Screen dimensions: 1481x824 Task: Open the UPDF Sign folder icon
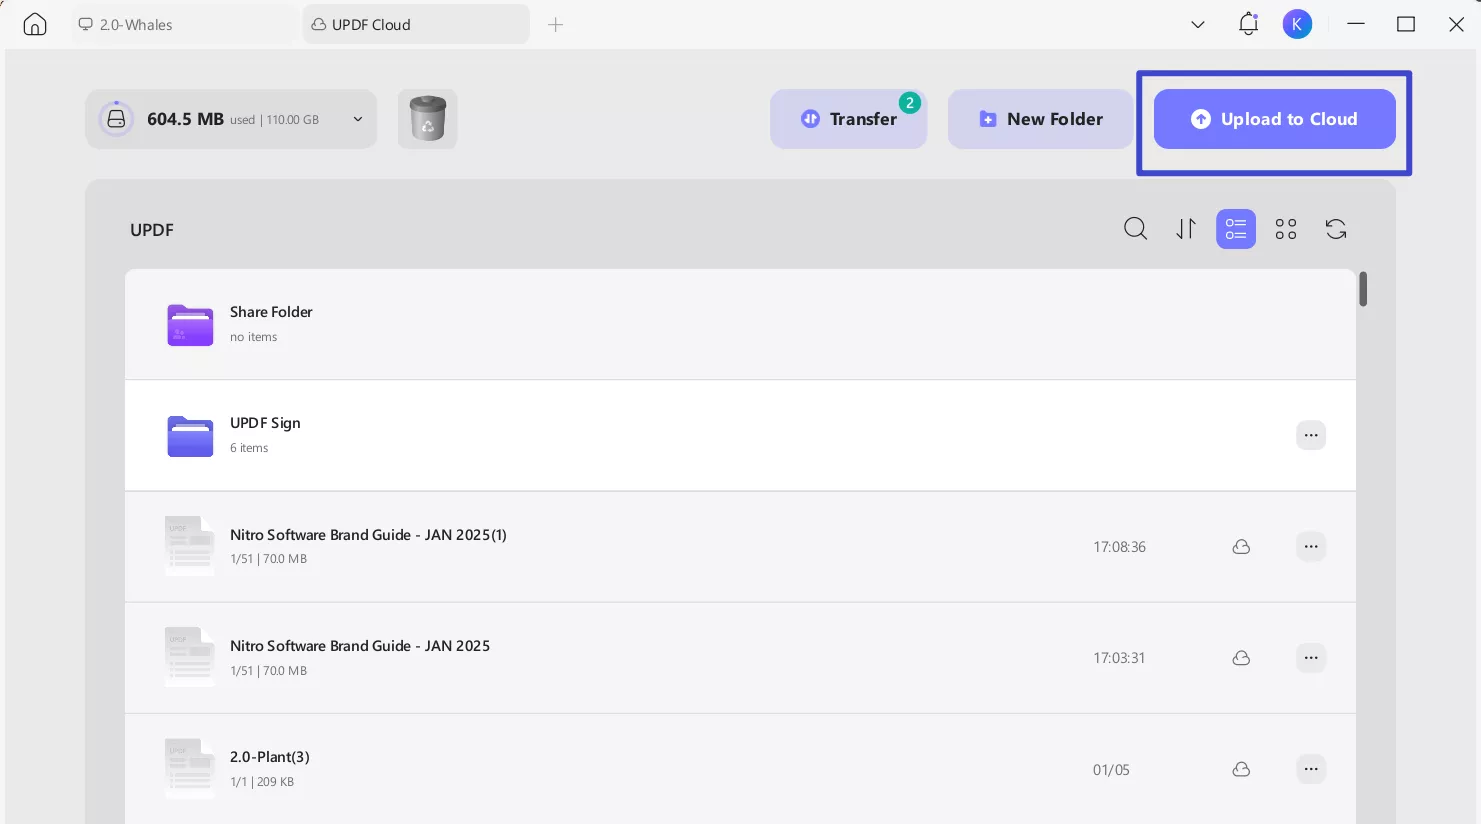pos(190,435)
